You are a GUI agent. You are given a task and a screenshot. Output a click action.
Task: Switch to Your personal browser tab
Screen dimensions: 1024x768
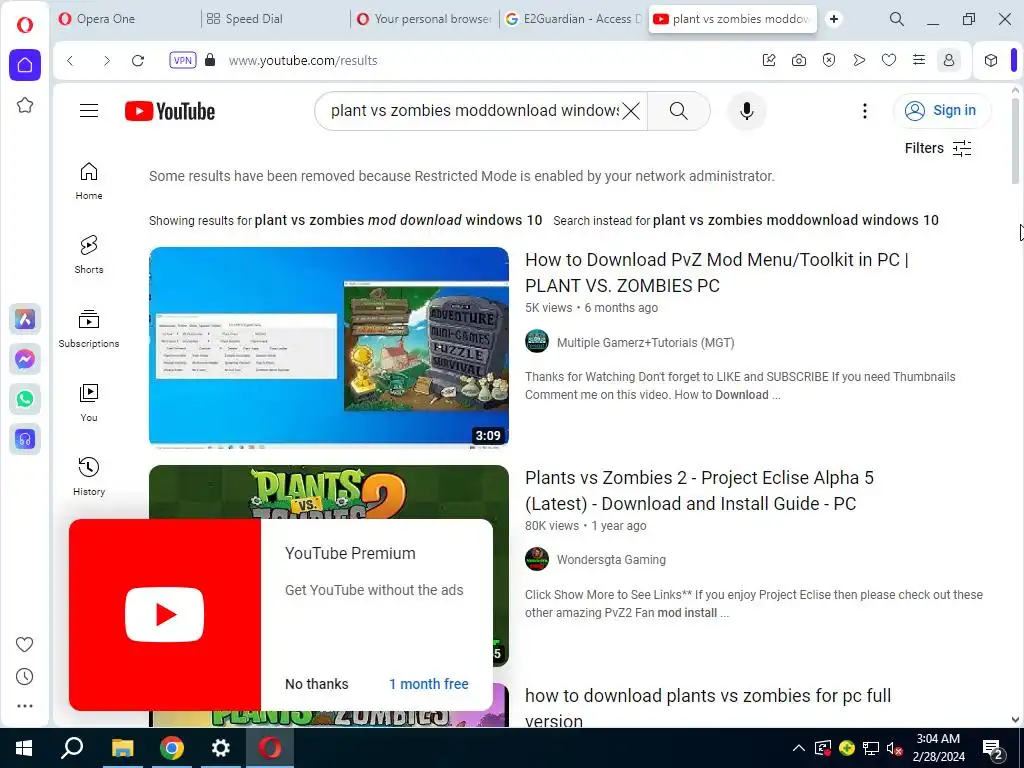coord(424,19)
